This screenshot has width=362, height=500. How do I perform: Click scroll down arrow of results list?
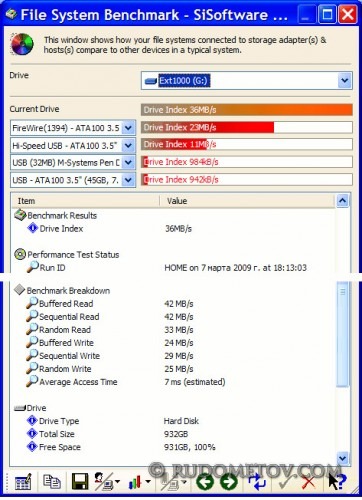click(x=343, y=458)
